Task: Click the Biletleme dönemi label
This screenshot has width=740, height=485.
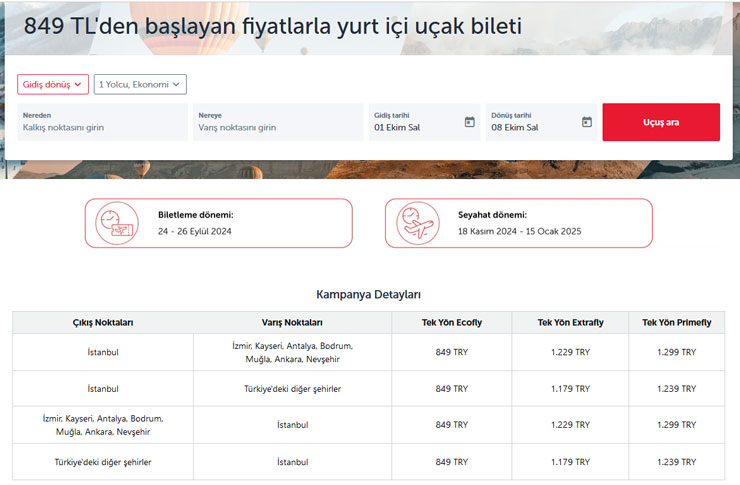Action: (x=196, y=215)
